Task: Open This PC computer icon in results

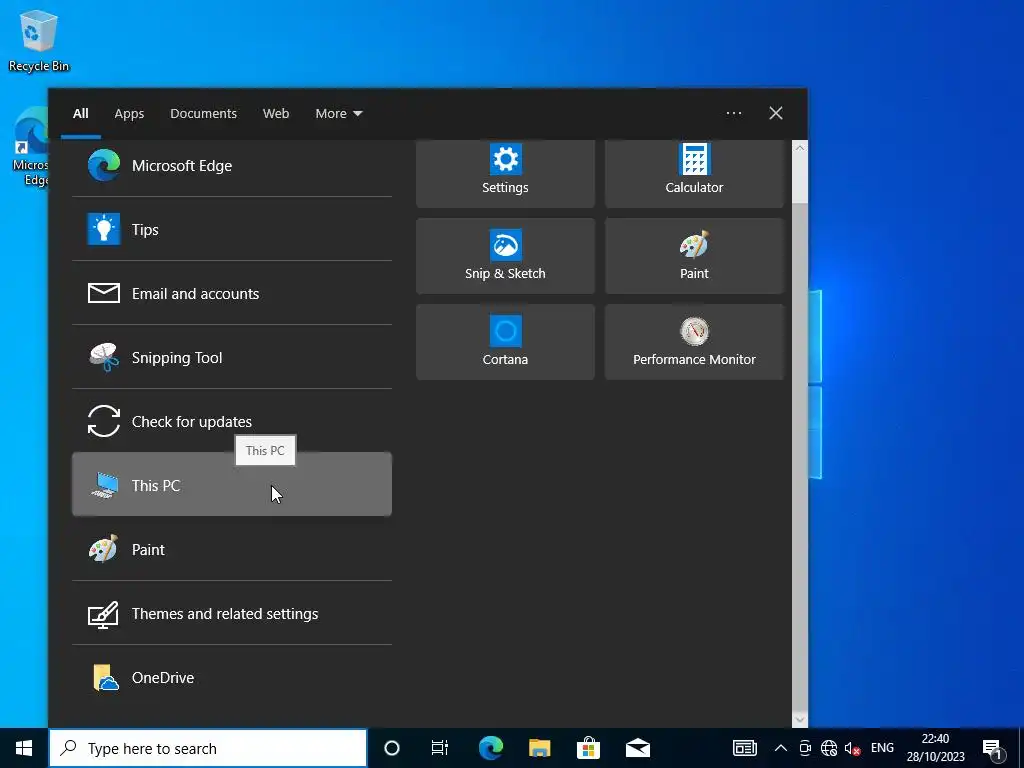Action: tap(104, 485)
